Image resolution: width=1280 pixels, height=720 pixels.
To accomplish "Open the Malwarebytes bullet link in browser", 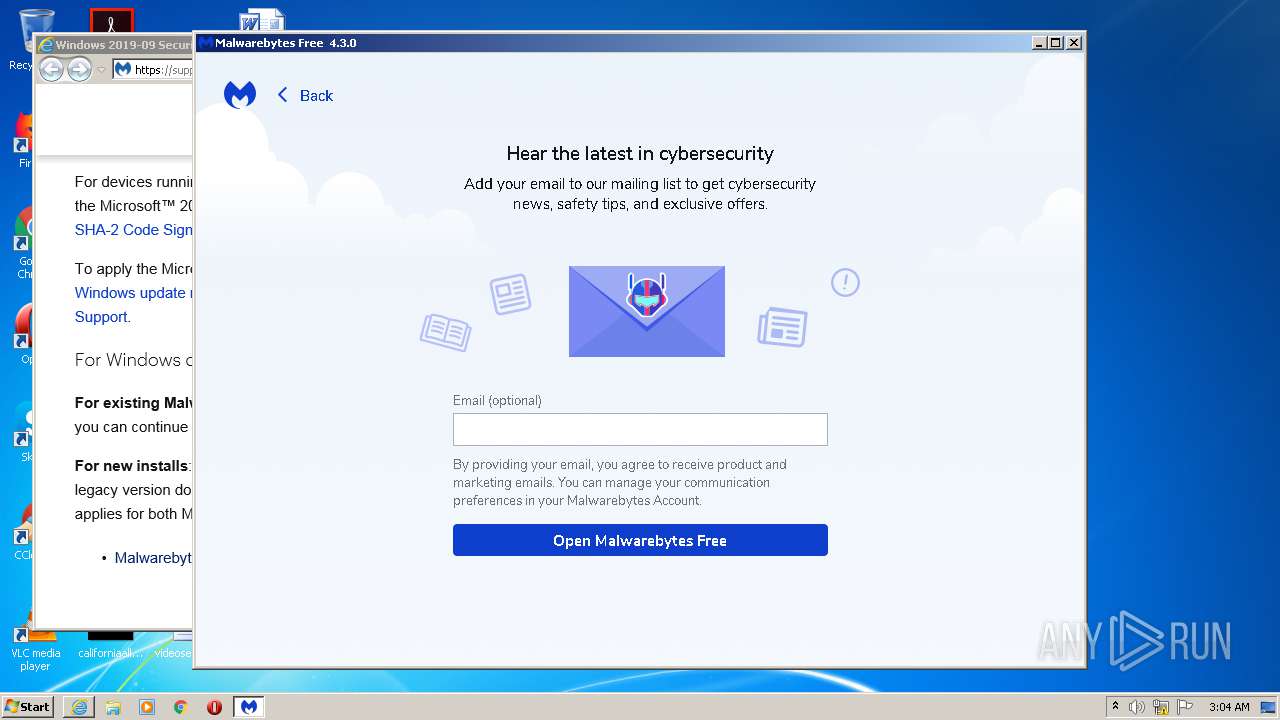I will click(153, 558).
